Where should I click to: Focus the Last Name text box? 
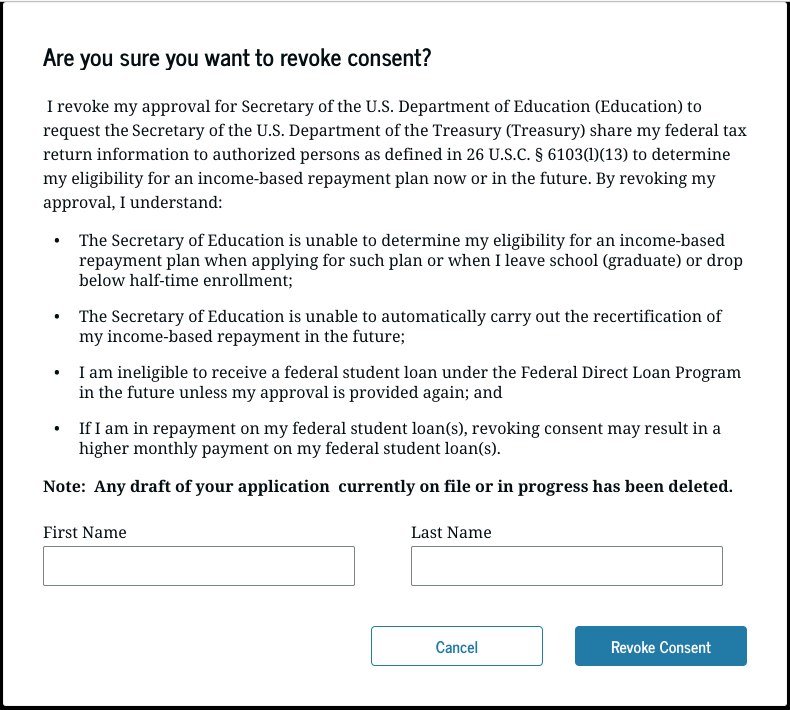pyautogui.click(x=566, y=566)
